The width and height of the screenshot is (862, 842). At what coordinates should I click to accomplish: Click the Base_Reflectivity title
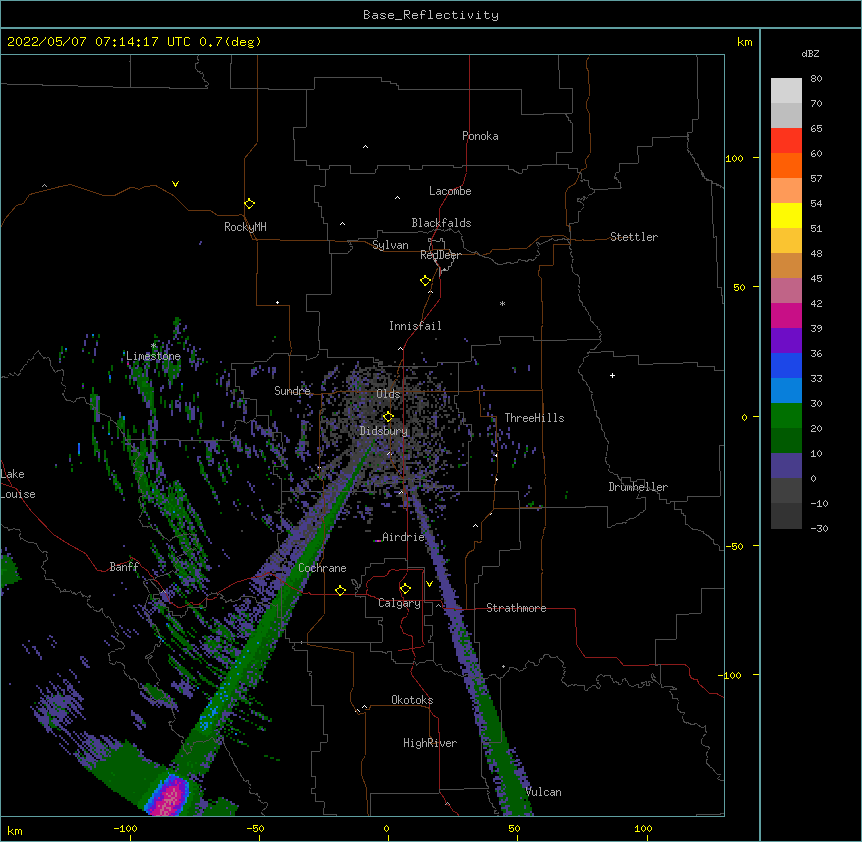(x=431, y=15)
